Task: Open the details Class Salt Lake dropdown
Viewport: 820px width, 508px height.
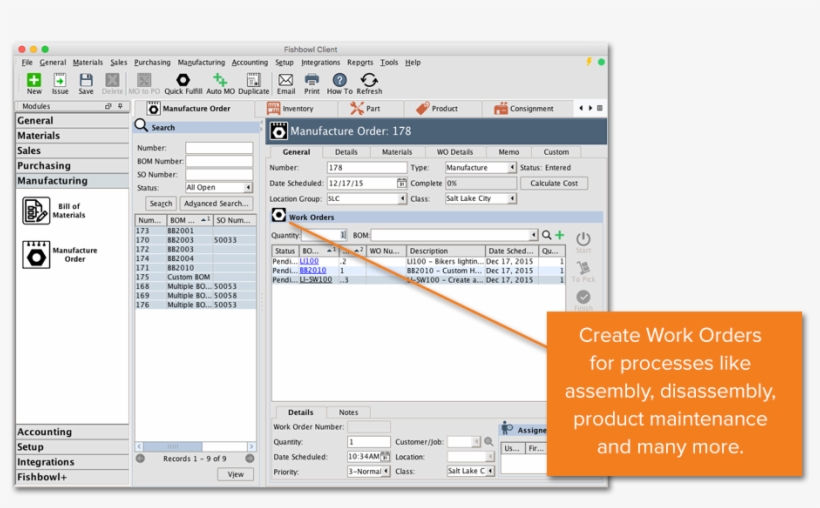Action: [491, 471]
